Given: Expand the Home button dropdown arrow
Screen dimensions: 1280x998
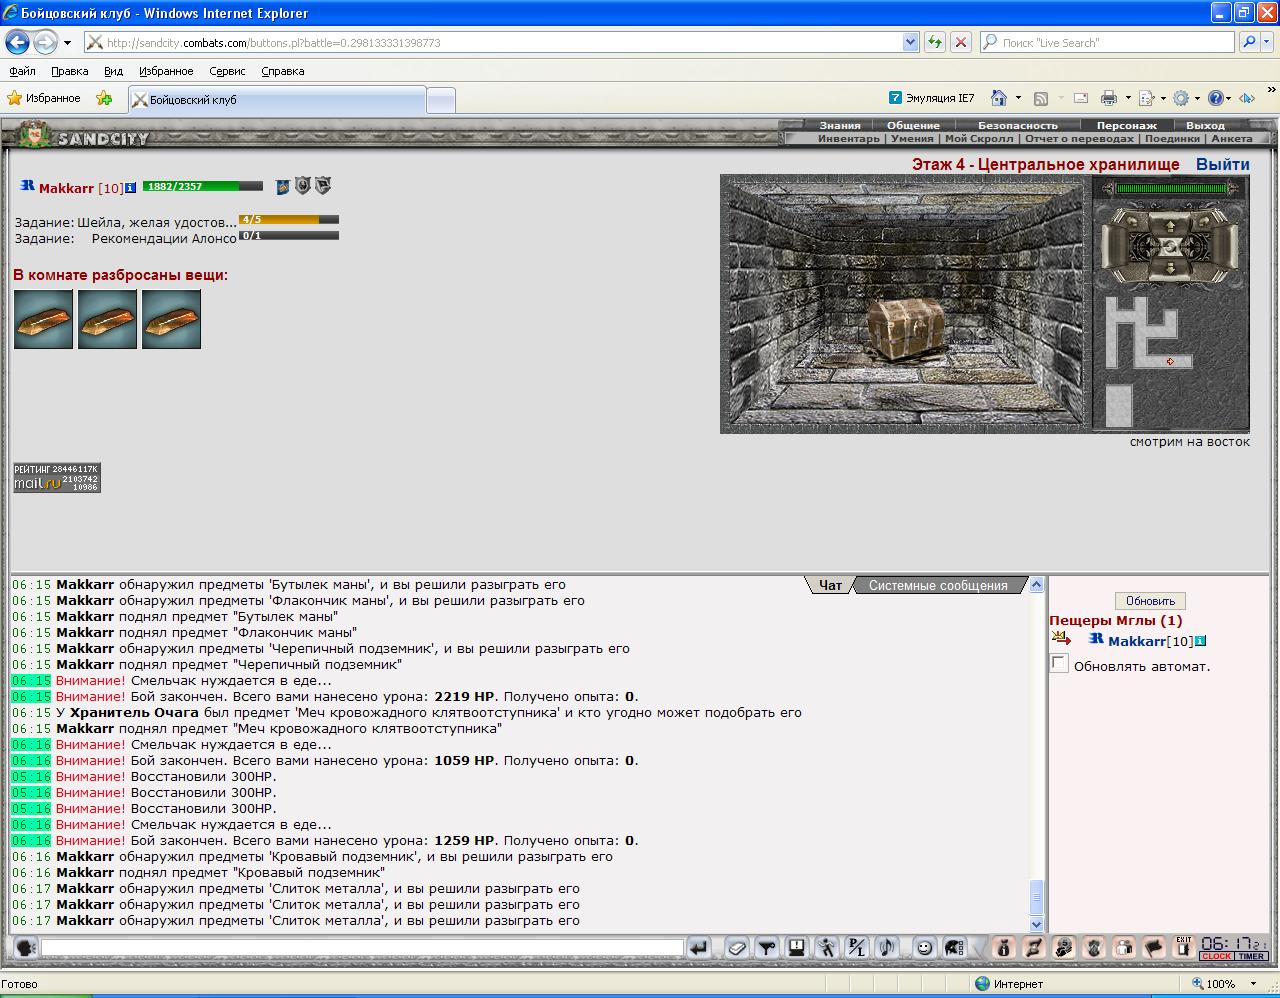Looking at the screenshot, I should 1018,98.
